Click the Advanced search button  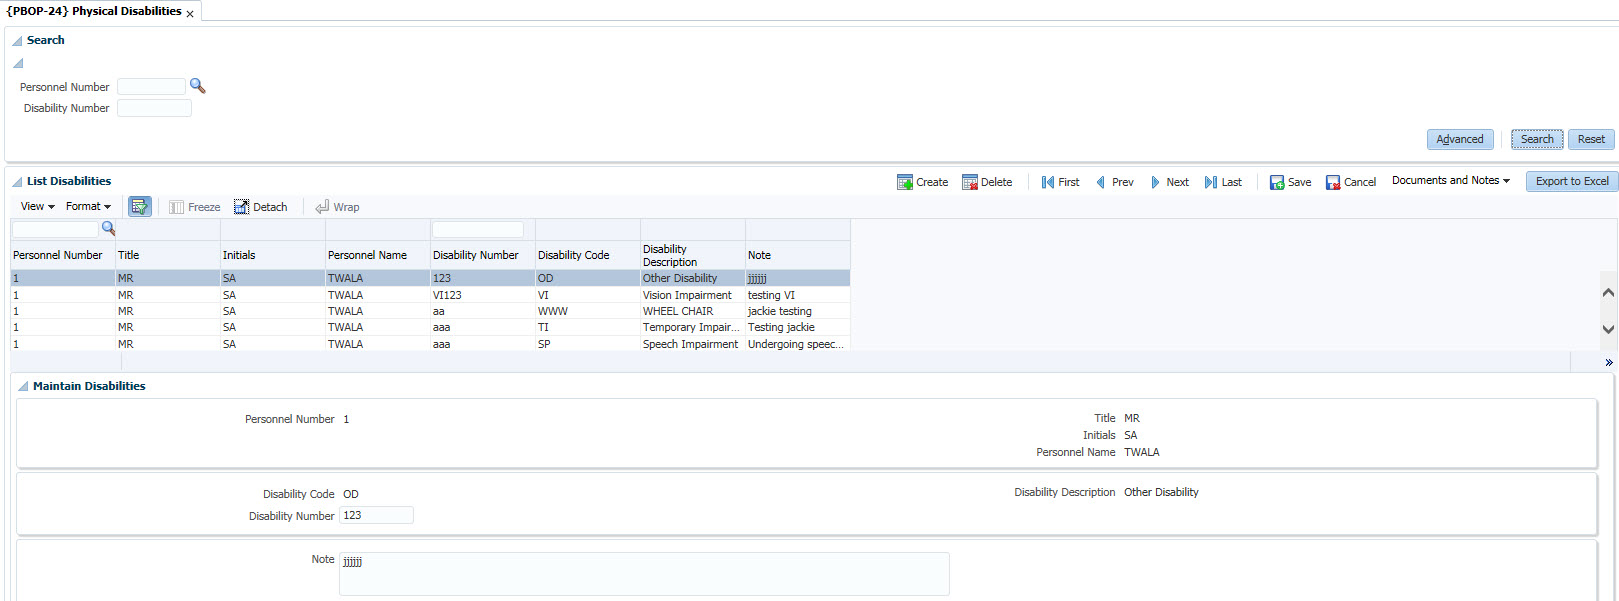pyautogui.click(x=1459, y=139)
